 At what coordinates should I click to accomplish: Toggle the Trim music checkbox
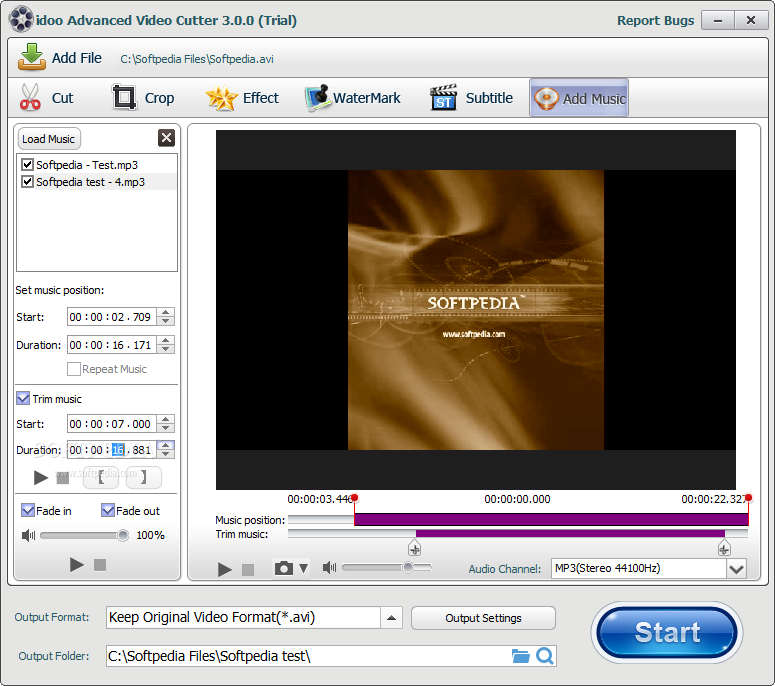coord(23,398)
